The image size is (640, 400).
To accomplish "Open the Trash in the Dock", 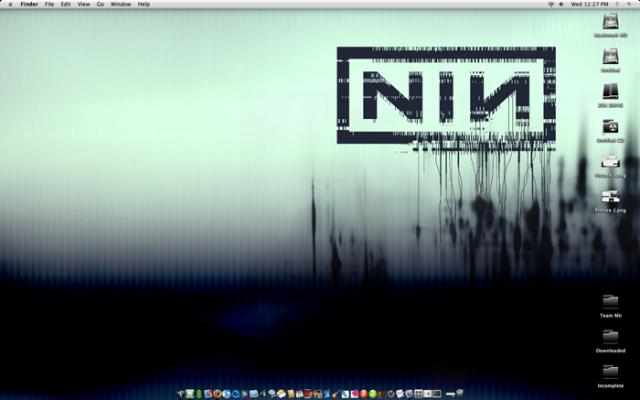I will pos(459,393).
